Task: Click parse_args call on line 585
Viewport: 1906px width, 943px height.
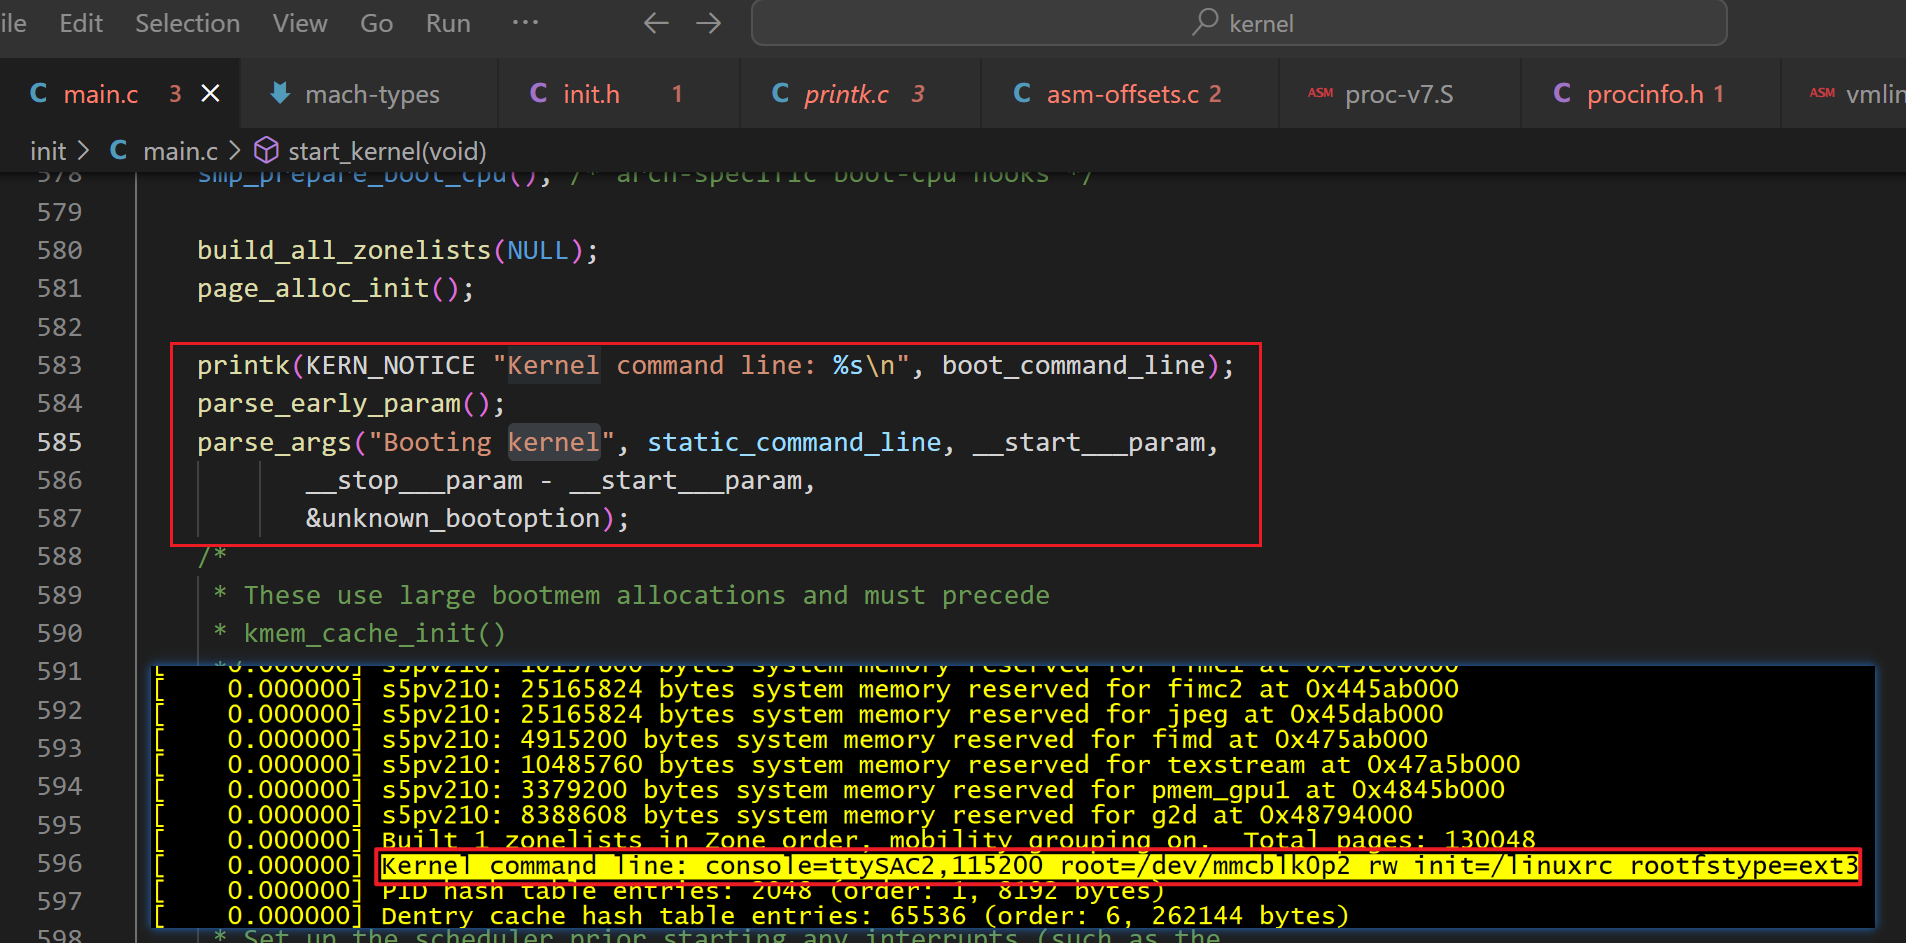Action: pos(274,443)
